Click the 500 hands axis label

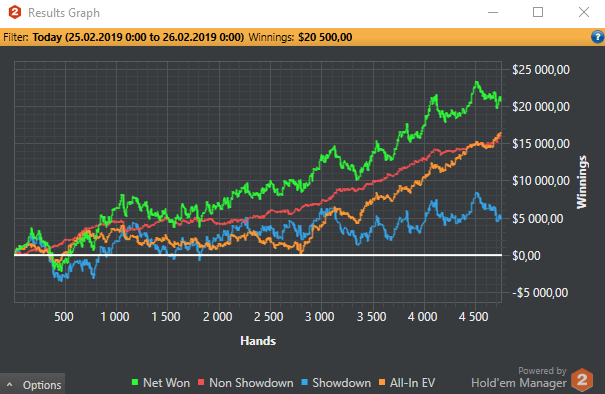point(64,317)
